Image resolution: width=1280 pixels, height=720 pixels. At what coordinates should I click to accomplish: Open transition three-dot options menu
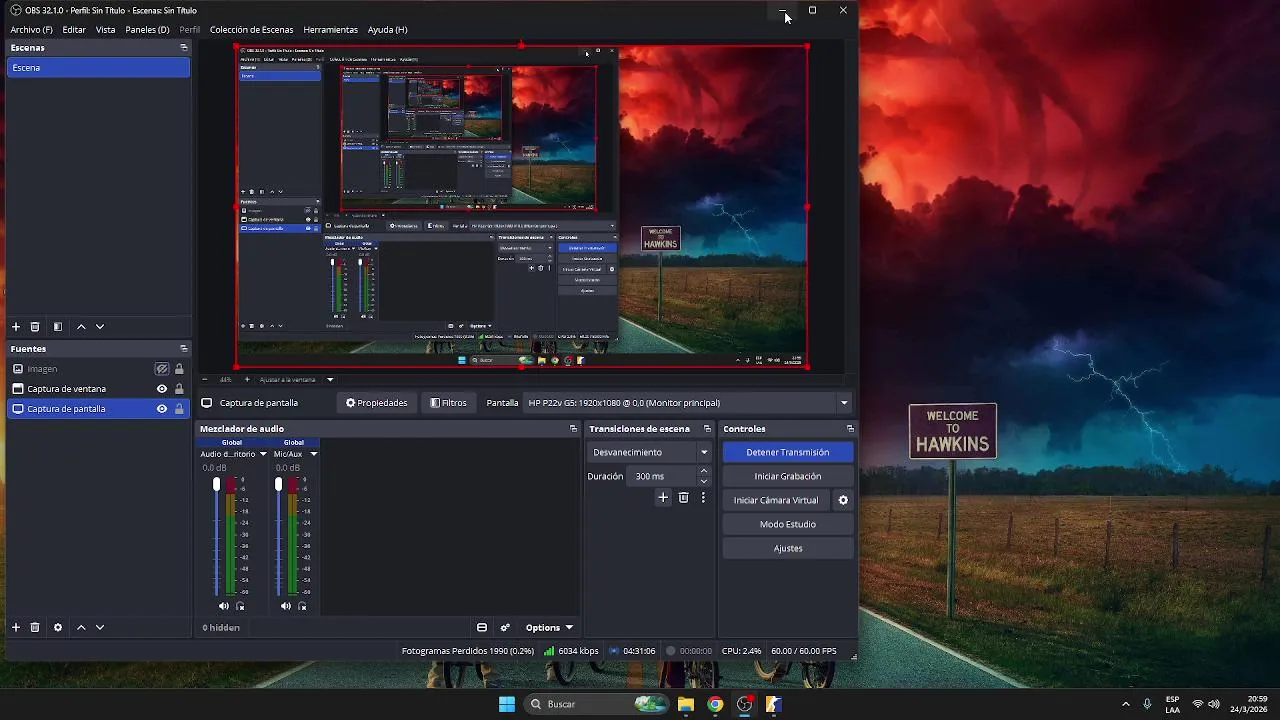[x=703, y=497]
